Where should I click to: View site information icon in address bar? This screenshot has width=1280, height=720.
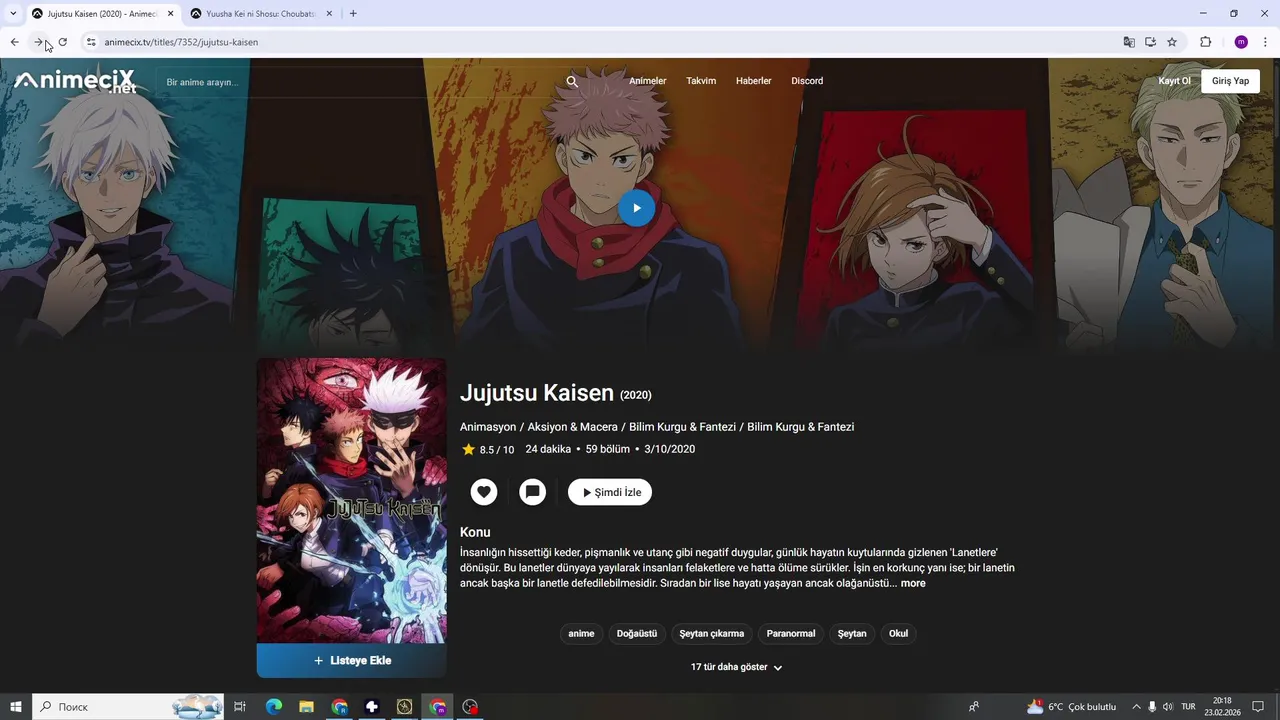91,42
